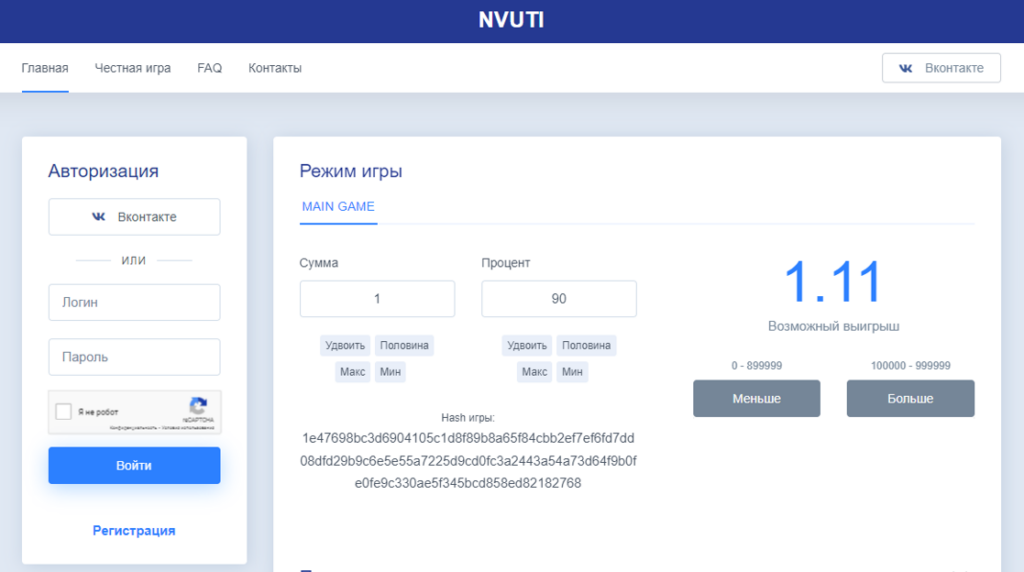Click the game hash string starting with 1e47698bc3

pos(468,461)
